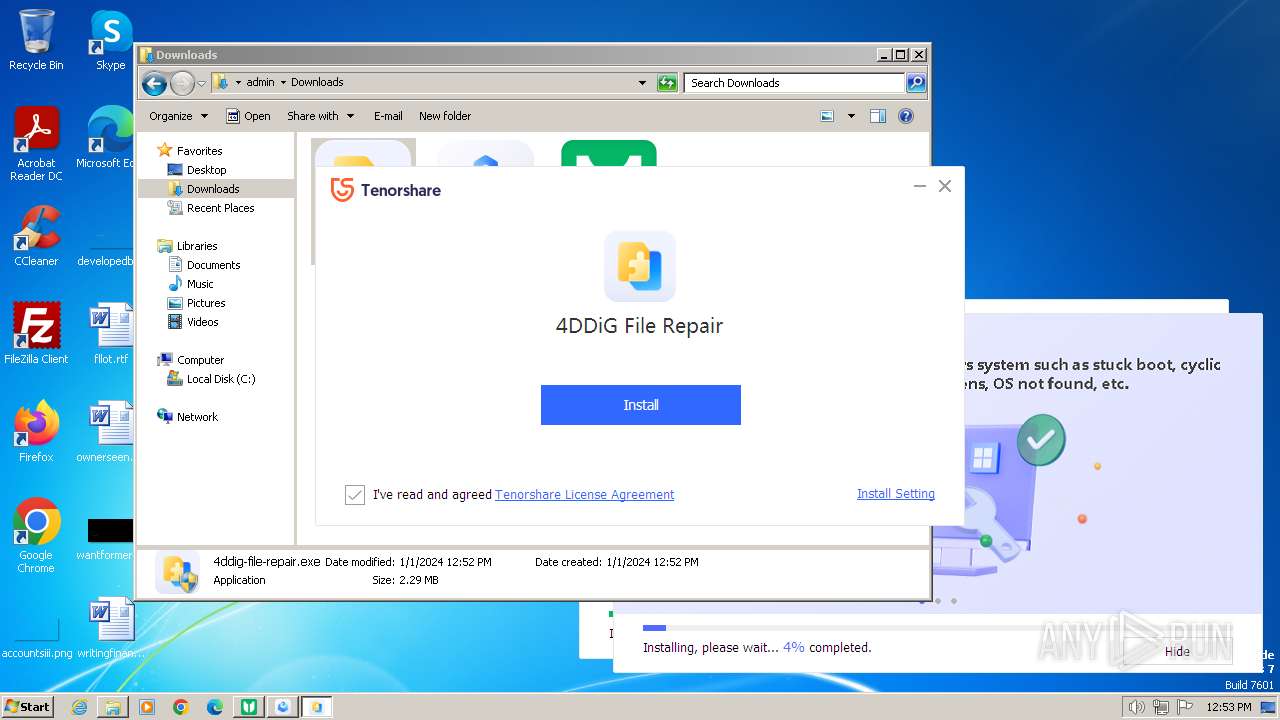Click the Firefox desktop icon
This screenshot has height=720, width=1280.
pyautogui.click(x=36, y=432)
